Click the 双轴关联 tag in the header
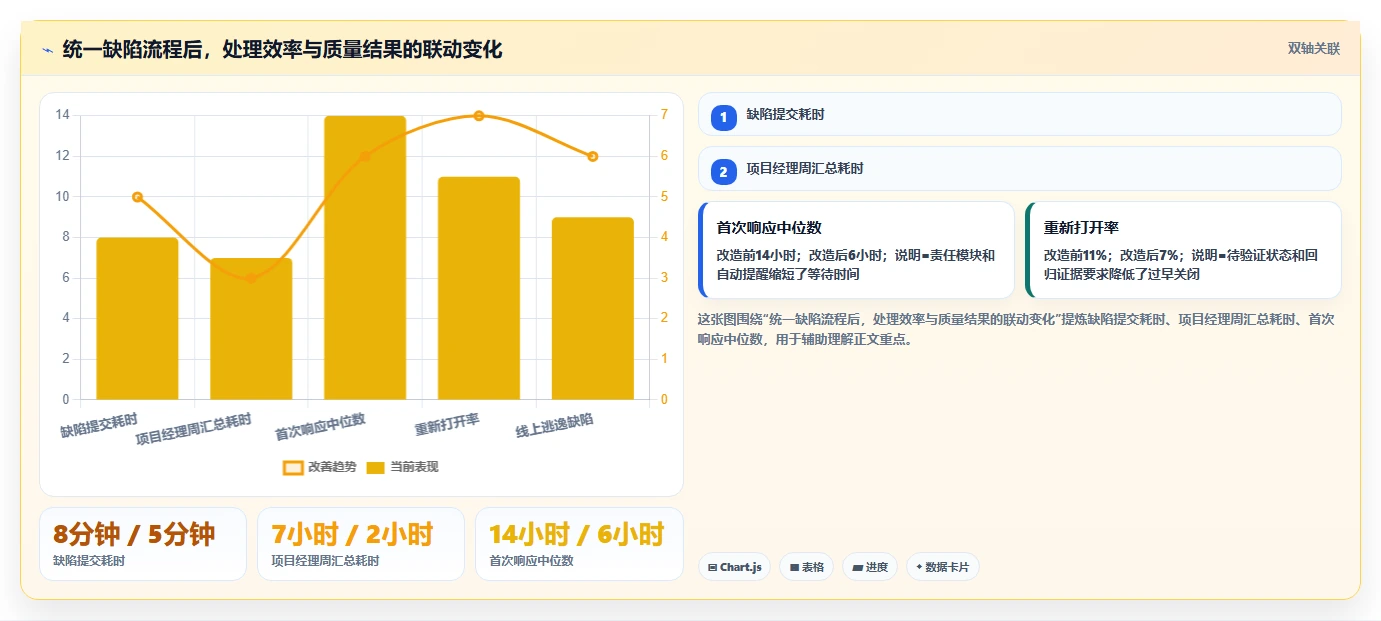 coord(1313,48)
